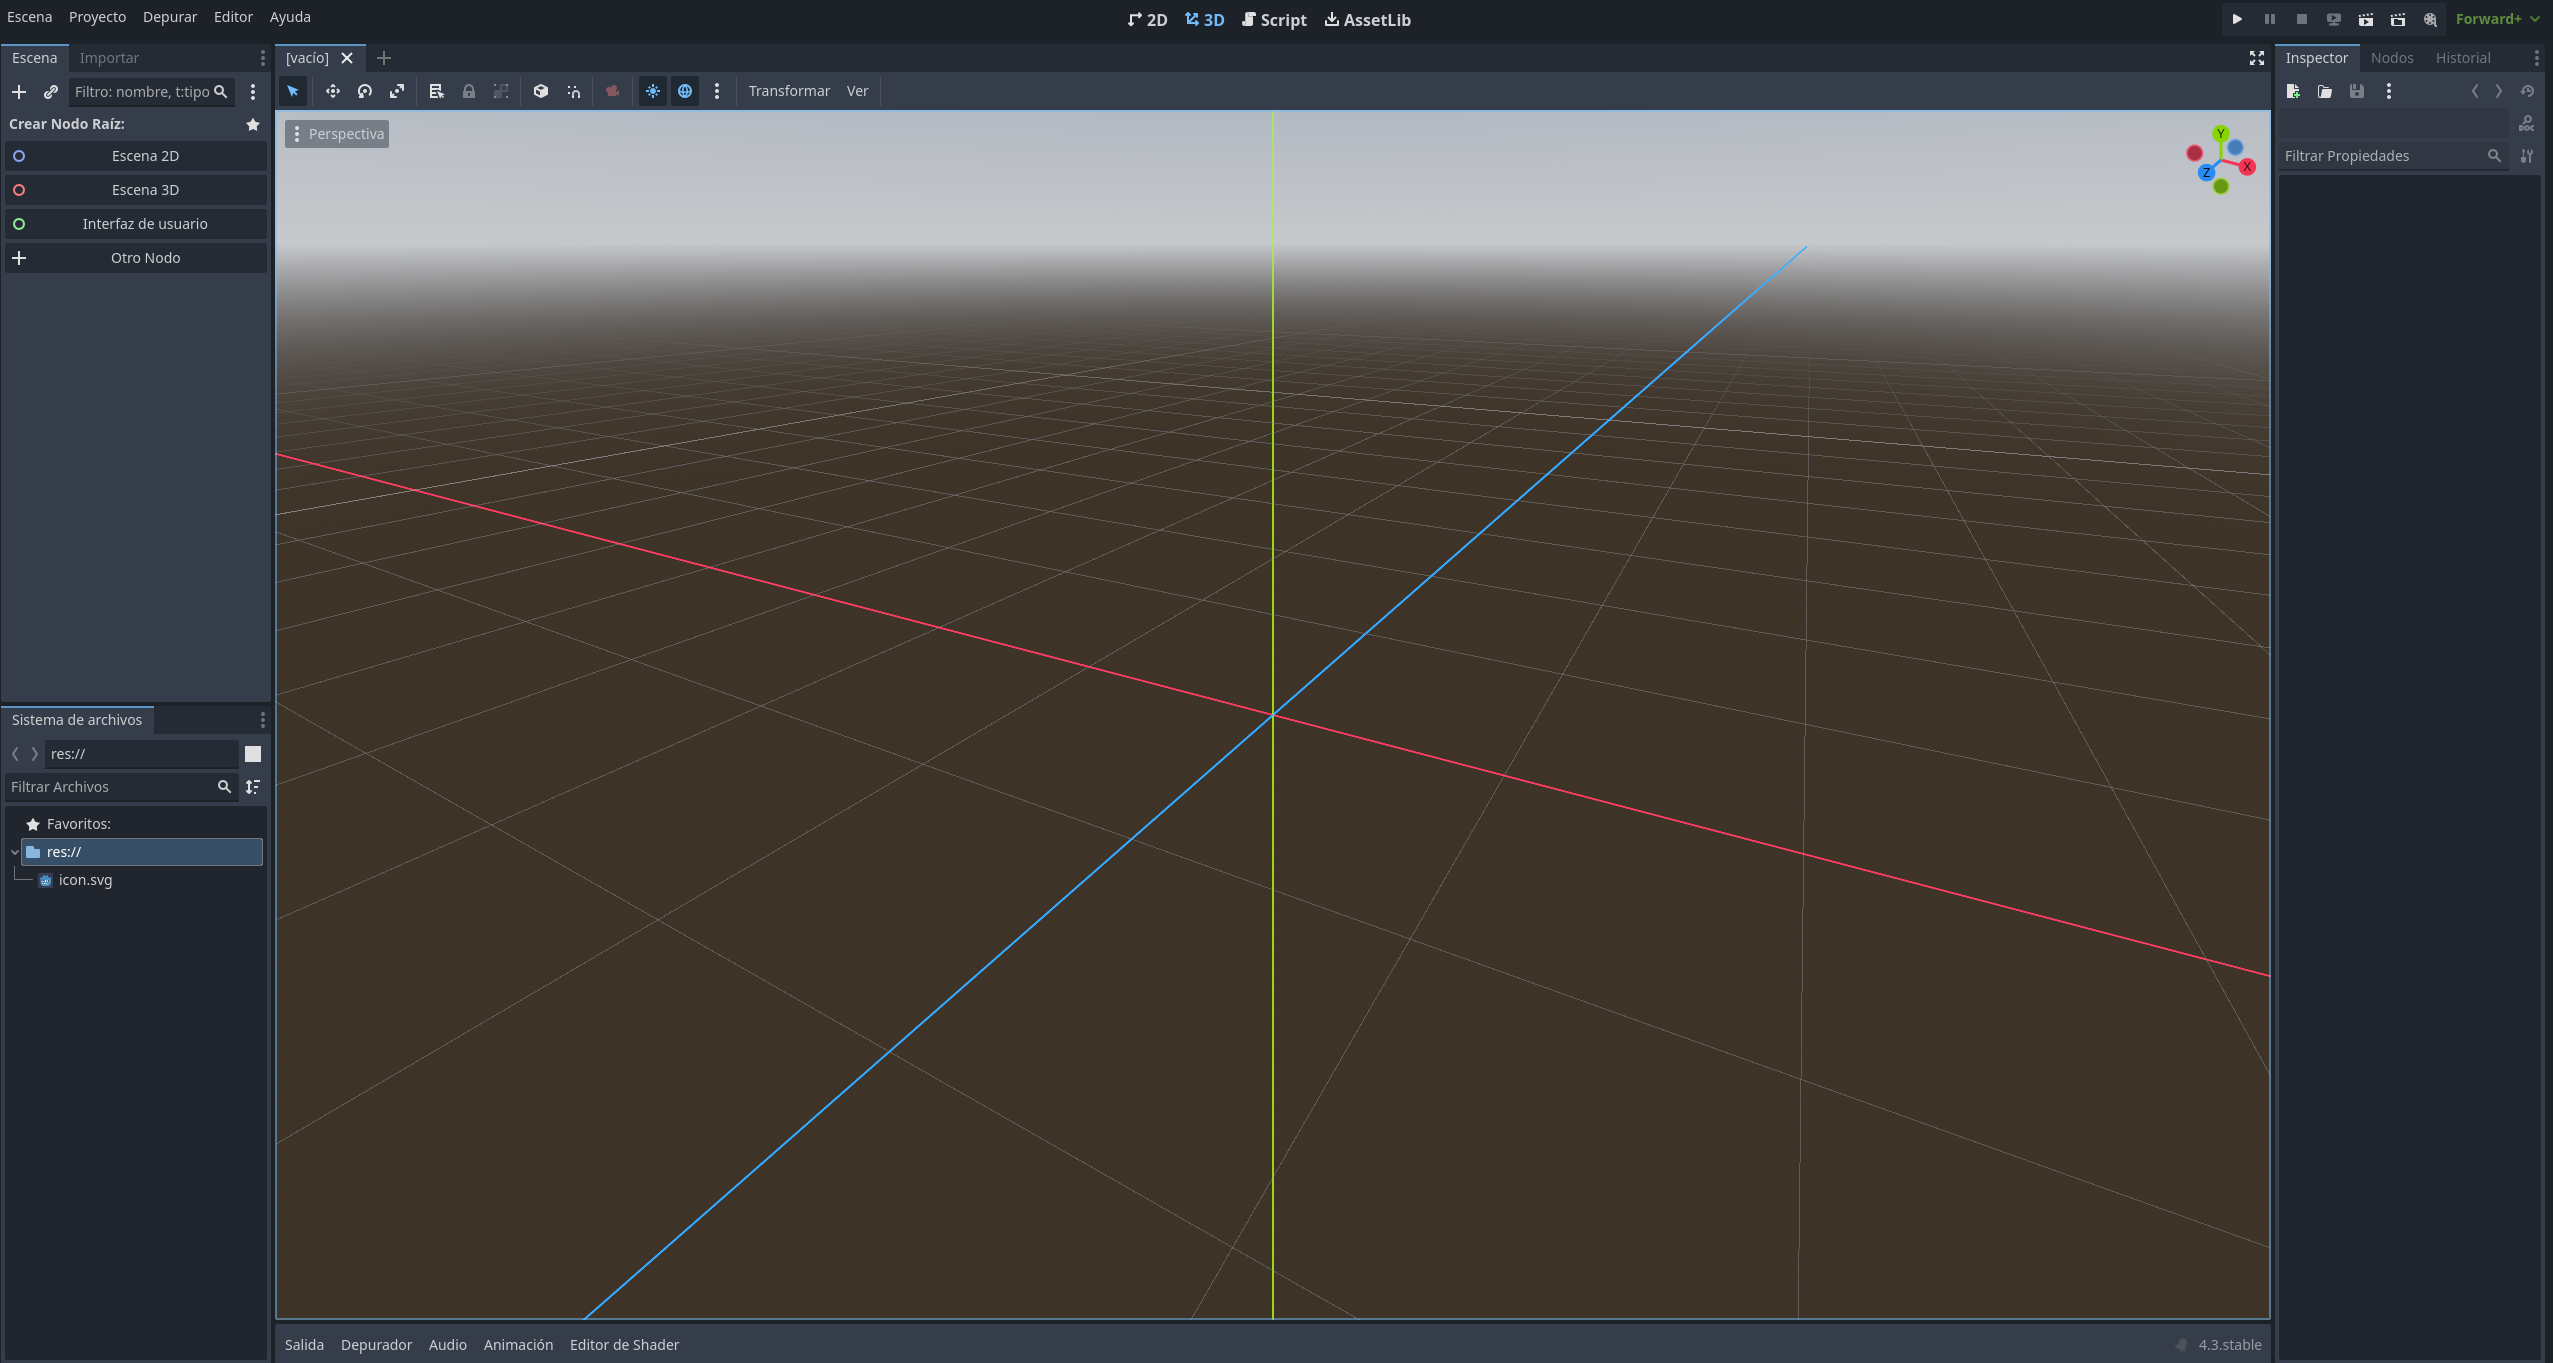Create Escena 2D root node
Screen dimensions: 2553x1363
[136, 156]
